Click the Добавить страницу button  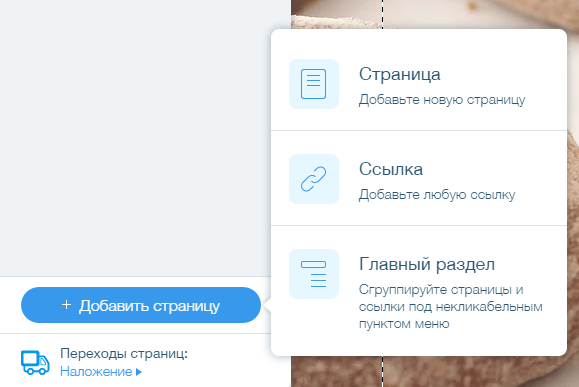141,305
